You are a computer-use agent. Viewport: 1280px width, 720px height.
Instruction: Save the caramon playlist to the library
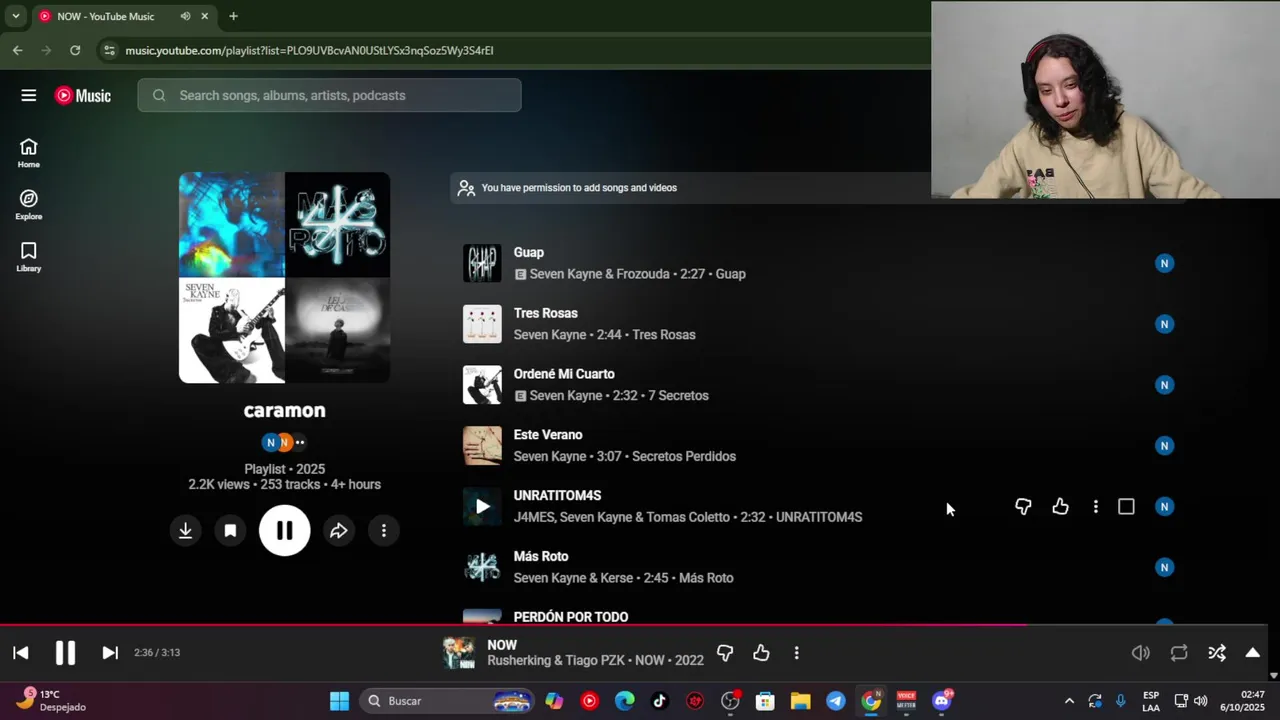(x=230, y=531)
